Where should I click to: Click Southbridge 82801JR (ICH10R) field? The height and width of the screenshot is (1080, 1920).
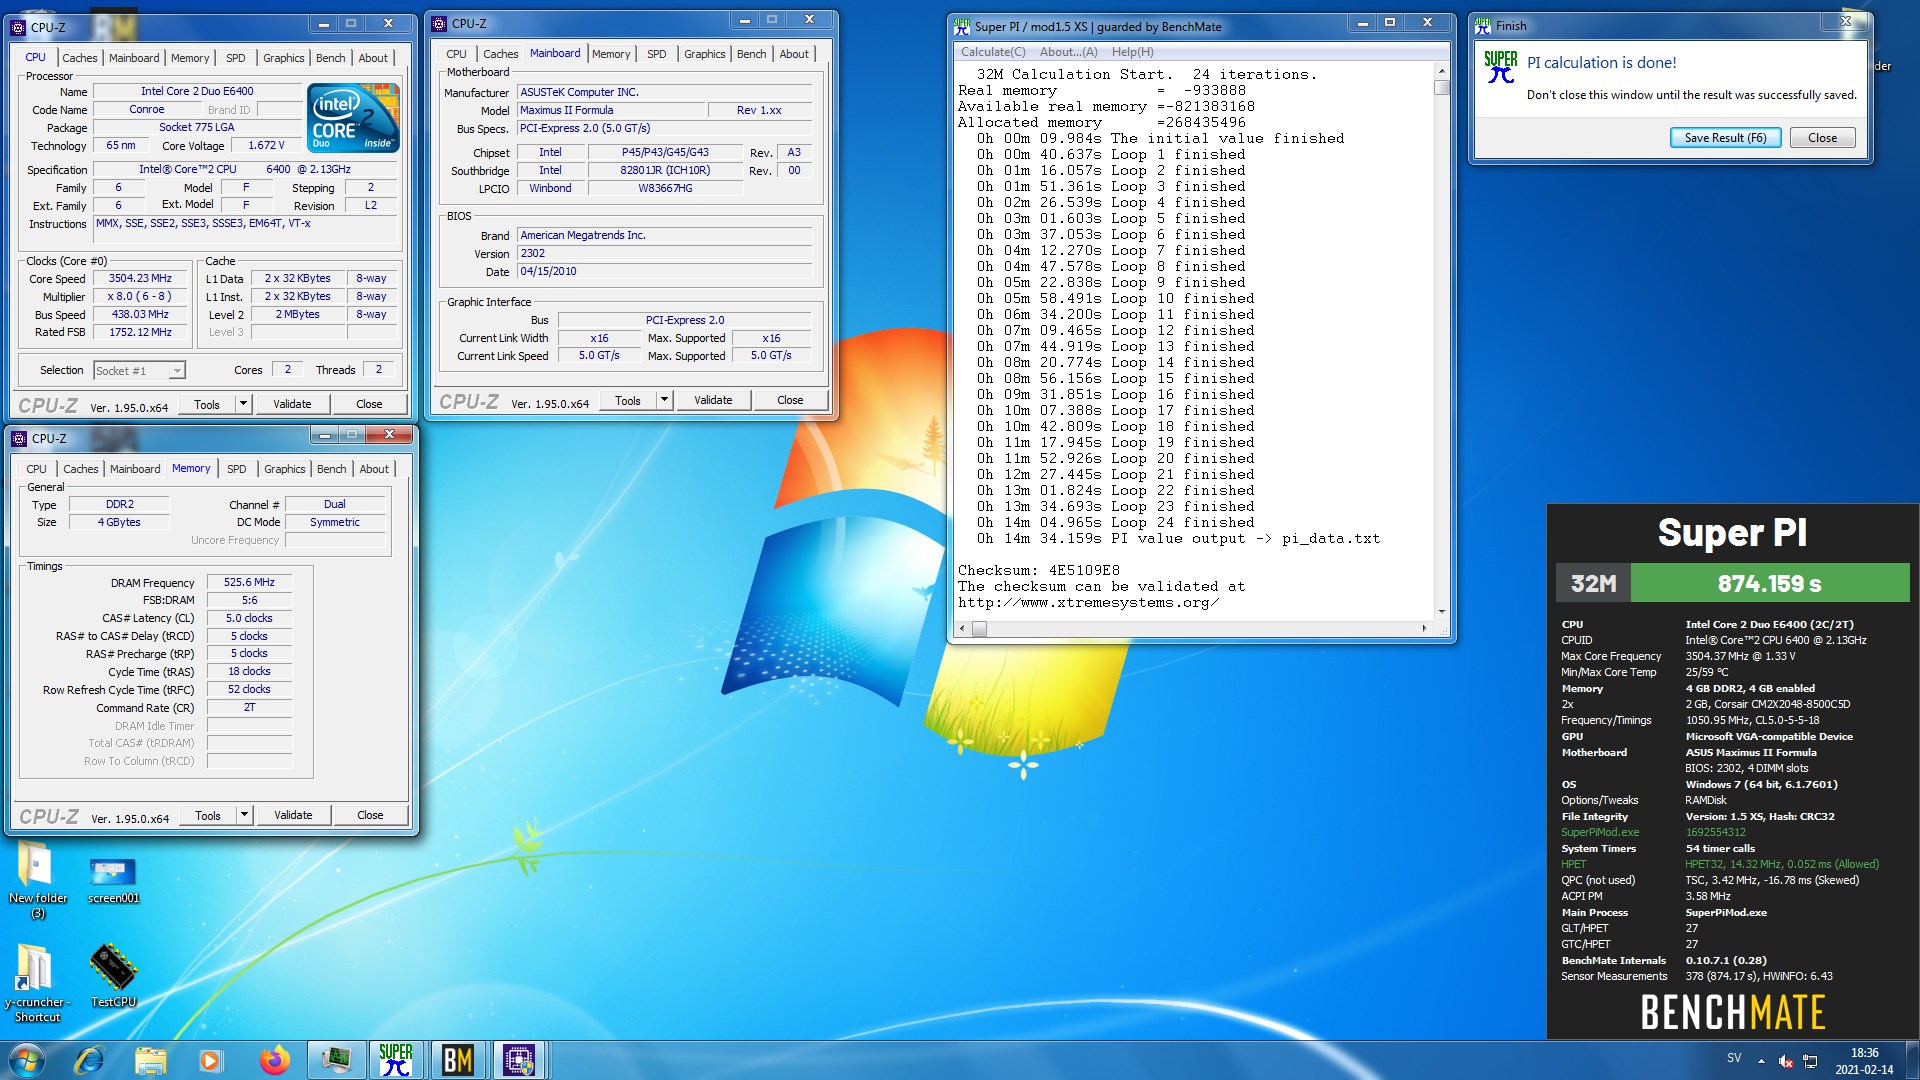point(665,170)
